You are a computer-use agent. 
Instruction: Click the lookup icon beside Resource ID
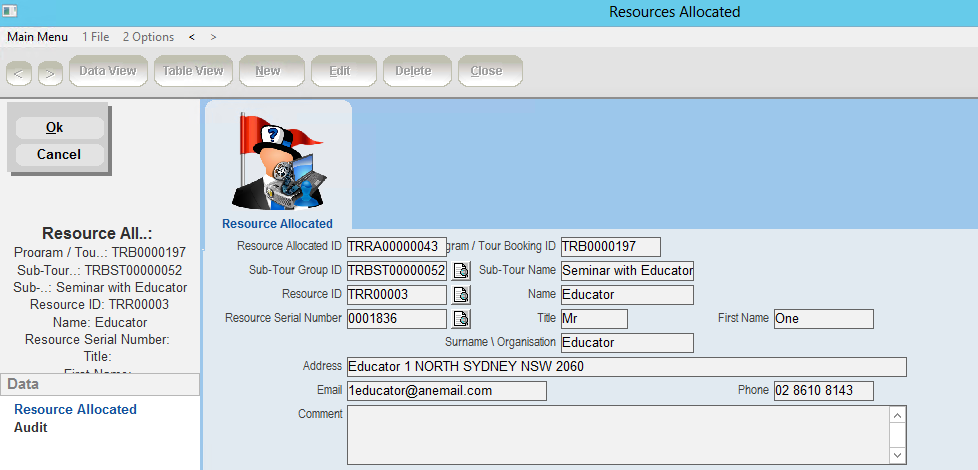coord(461,295)
